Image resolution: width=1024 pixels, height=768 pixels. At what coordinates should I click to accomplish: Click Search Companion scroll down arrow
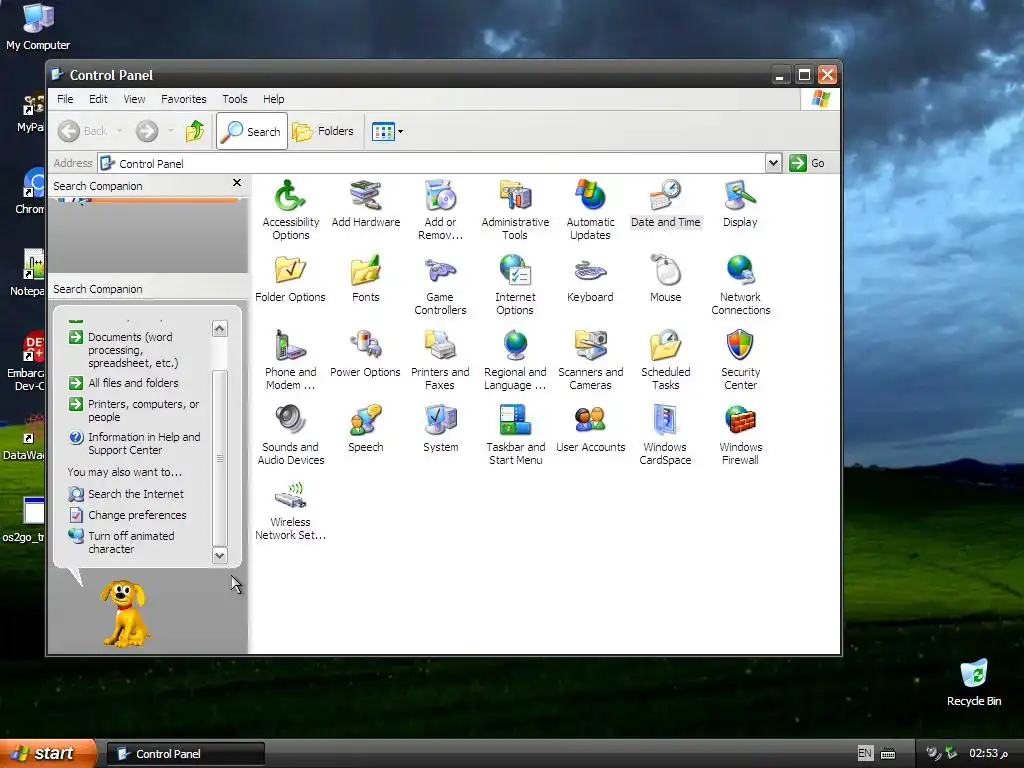pos(219,556)
